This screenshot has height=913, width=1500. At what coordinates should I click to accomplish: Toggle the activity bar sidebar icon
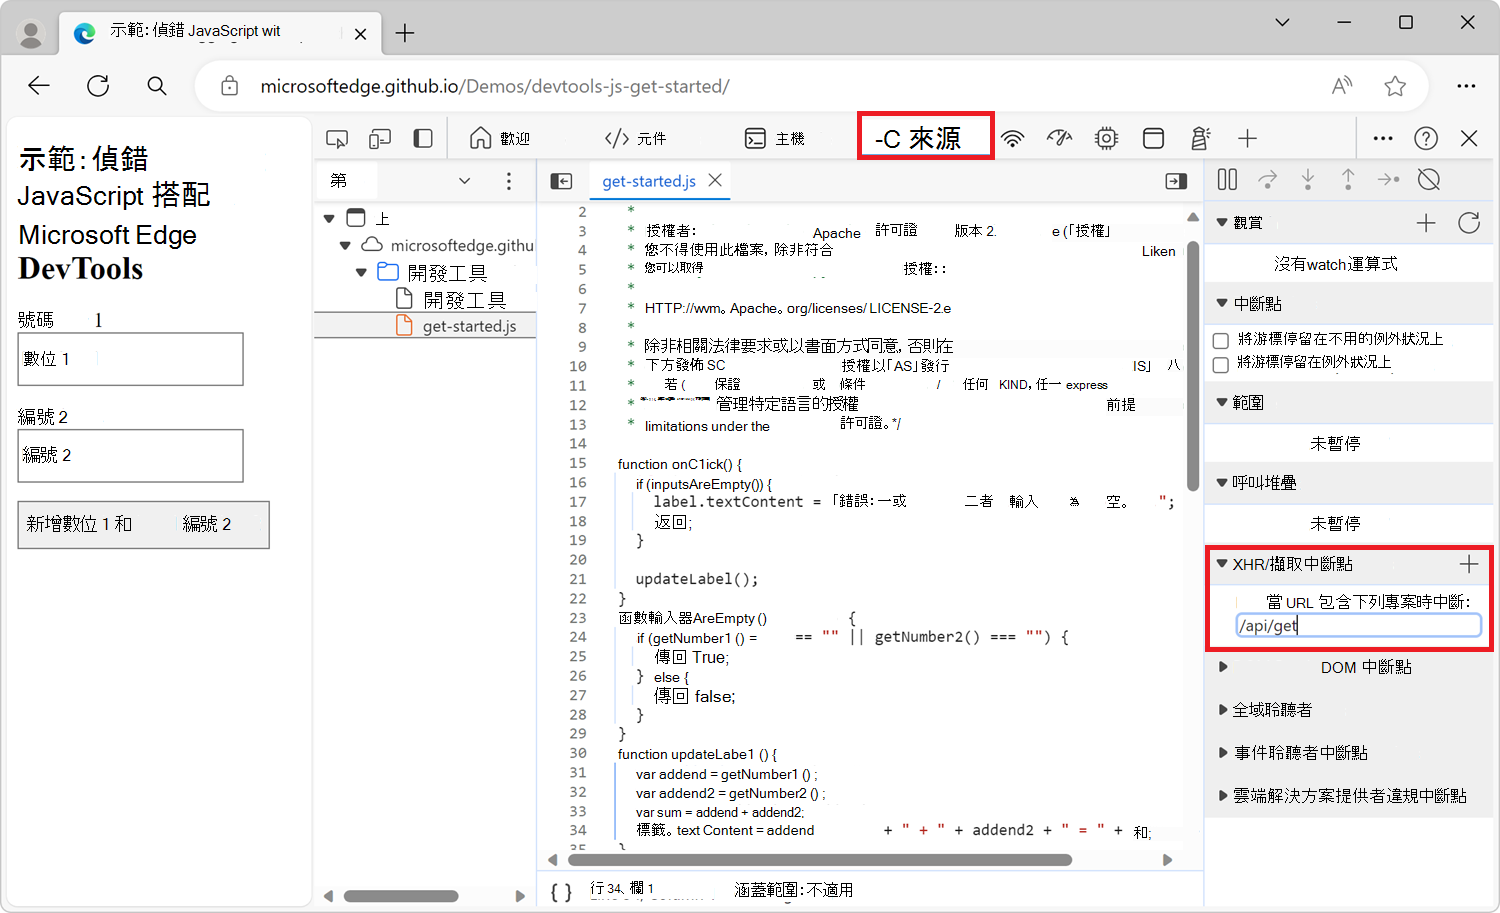coord(423,138)
